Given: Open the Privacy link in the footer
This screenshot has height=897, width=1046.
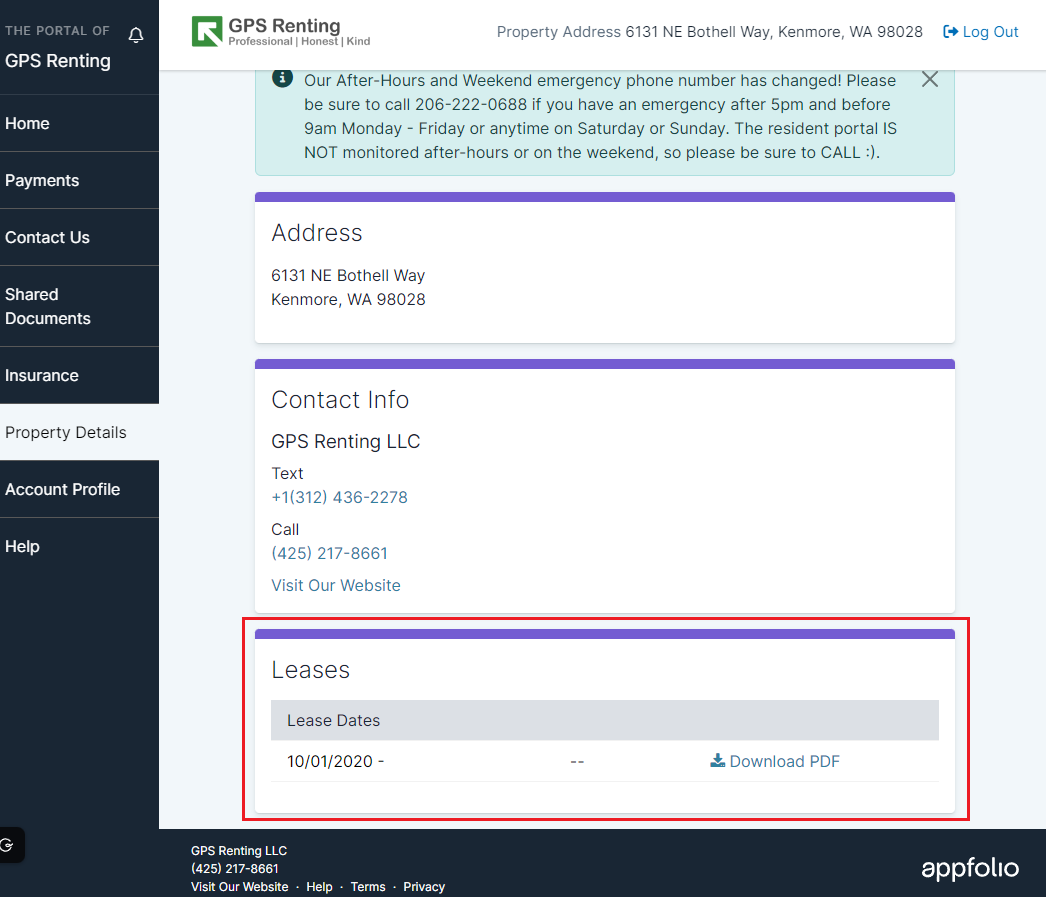Looking at the screenshot, I should (424, 887).
